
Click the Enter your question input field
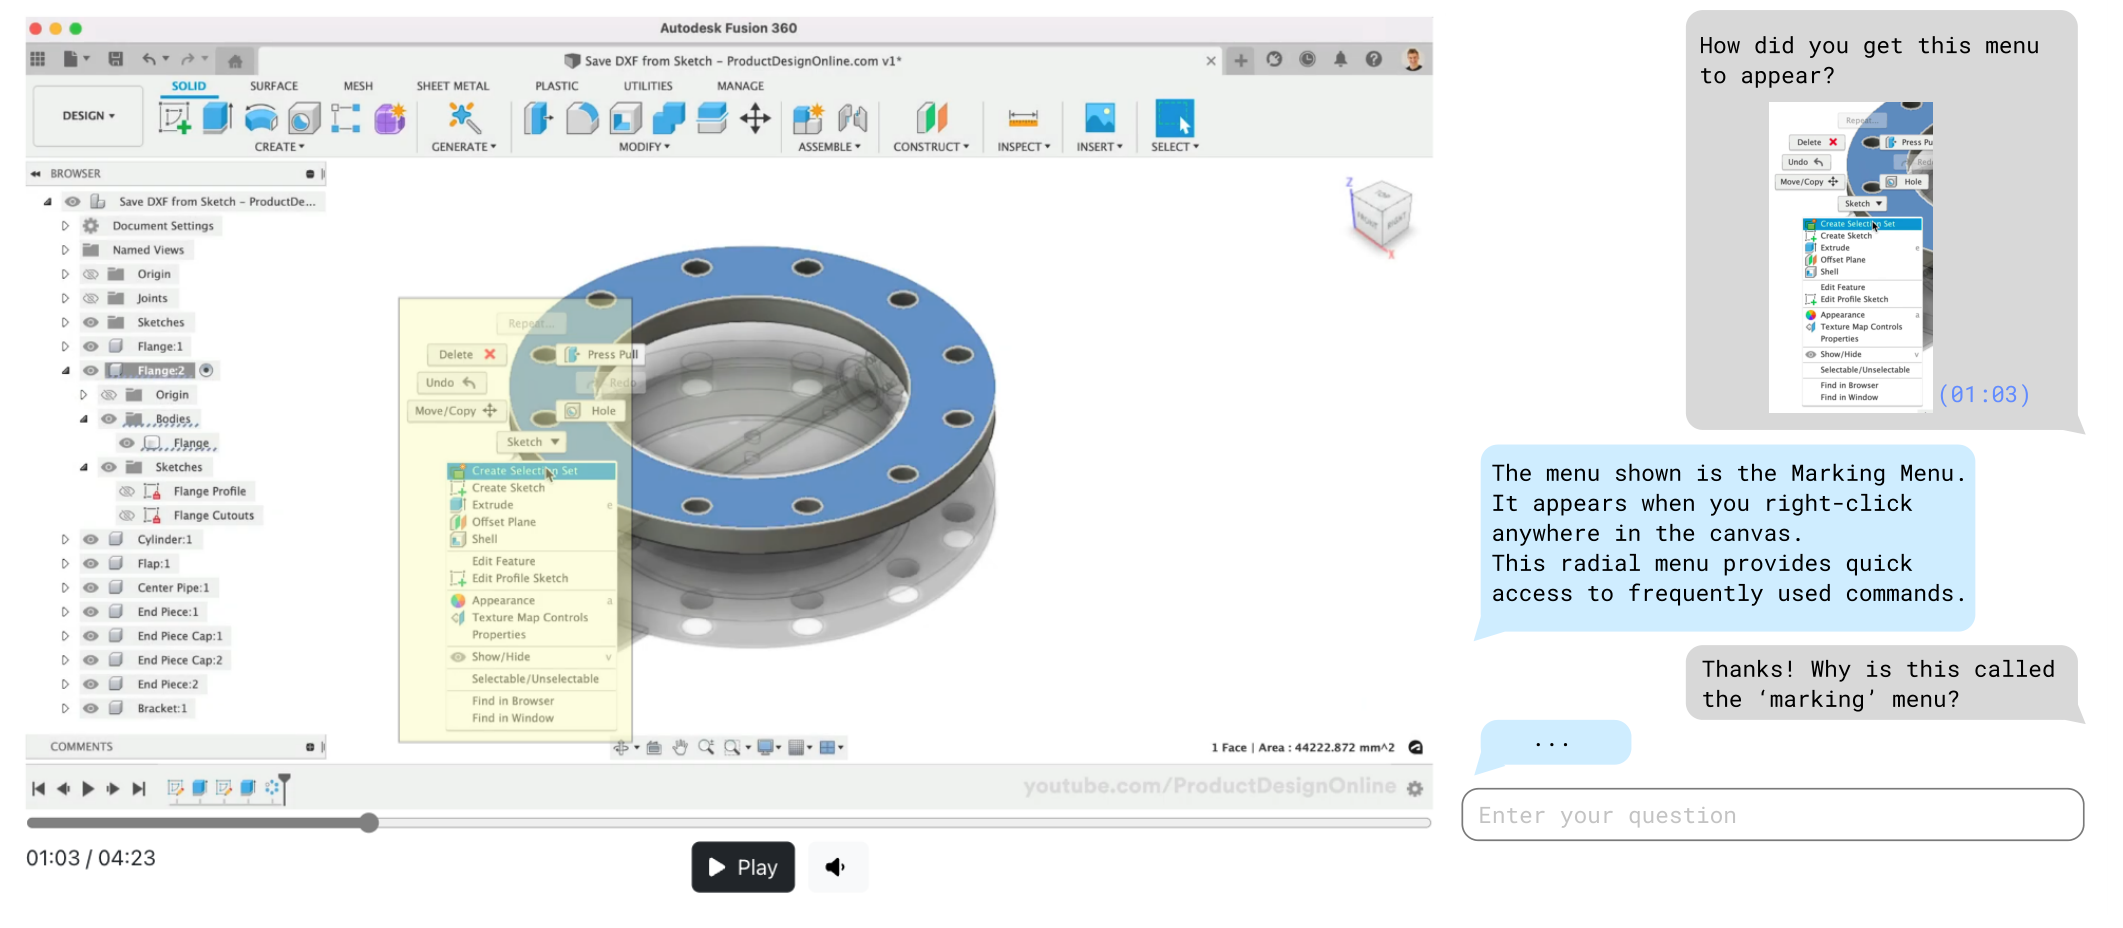1772,815
